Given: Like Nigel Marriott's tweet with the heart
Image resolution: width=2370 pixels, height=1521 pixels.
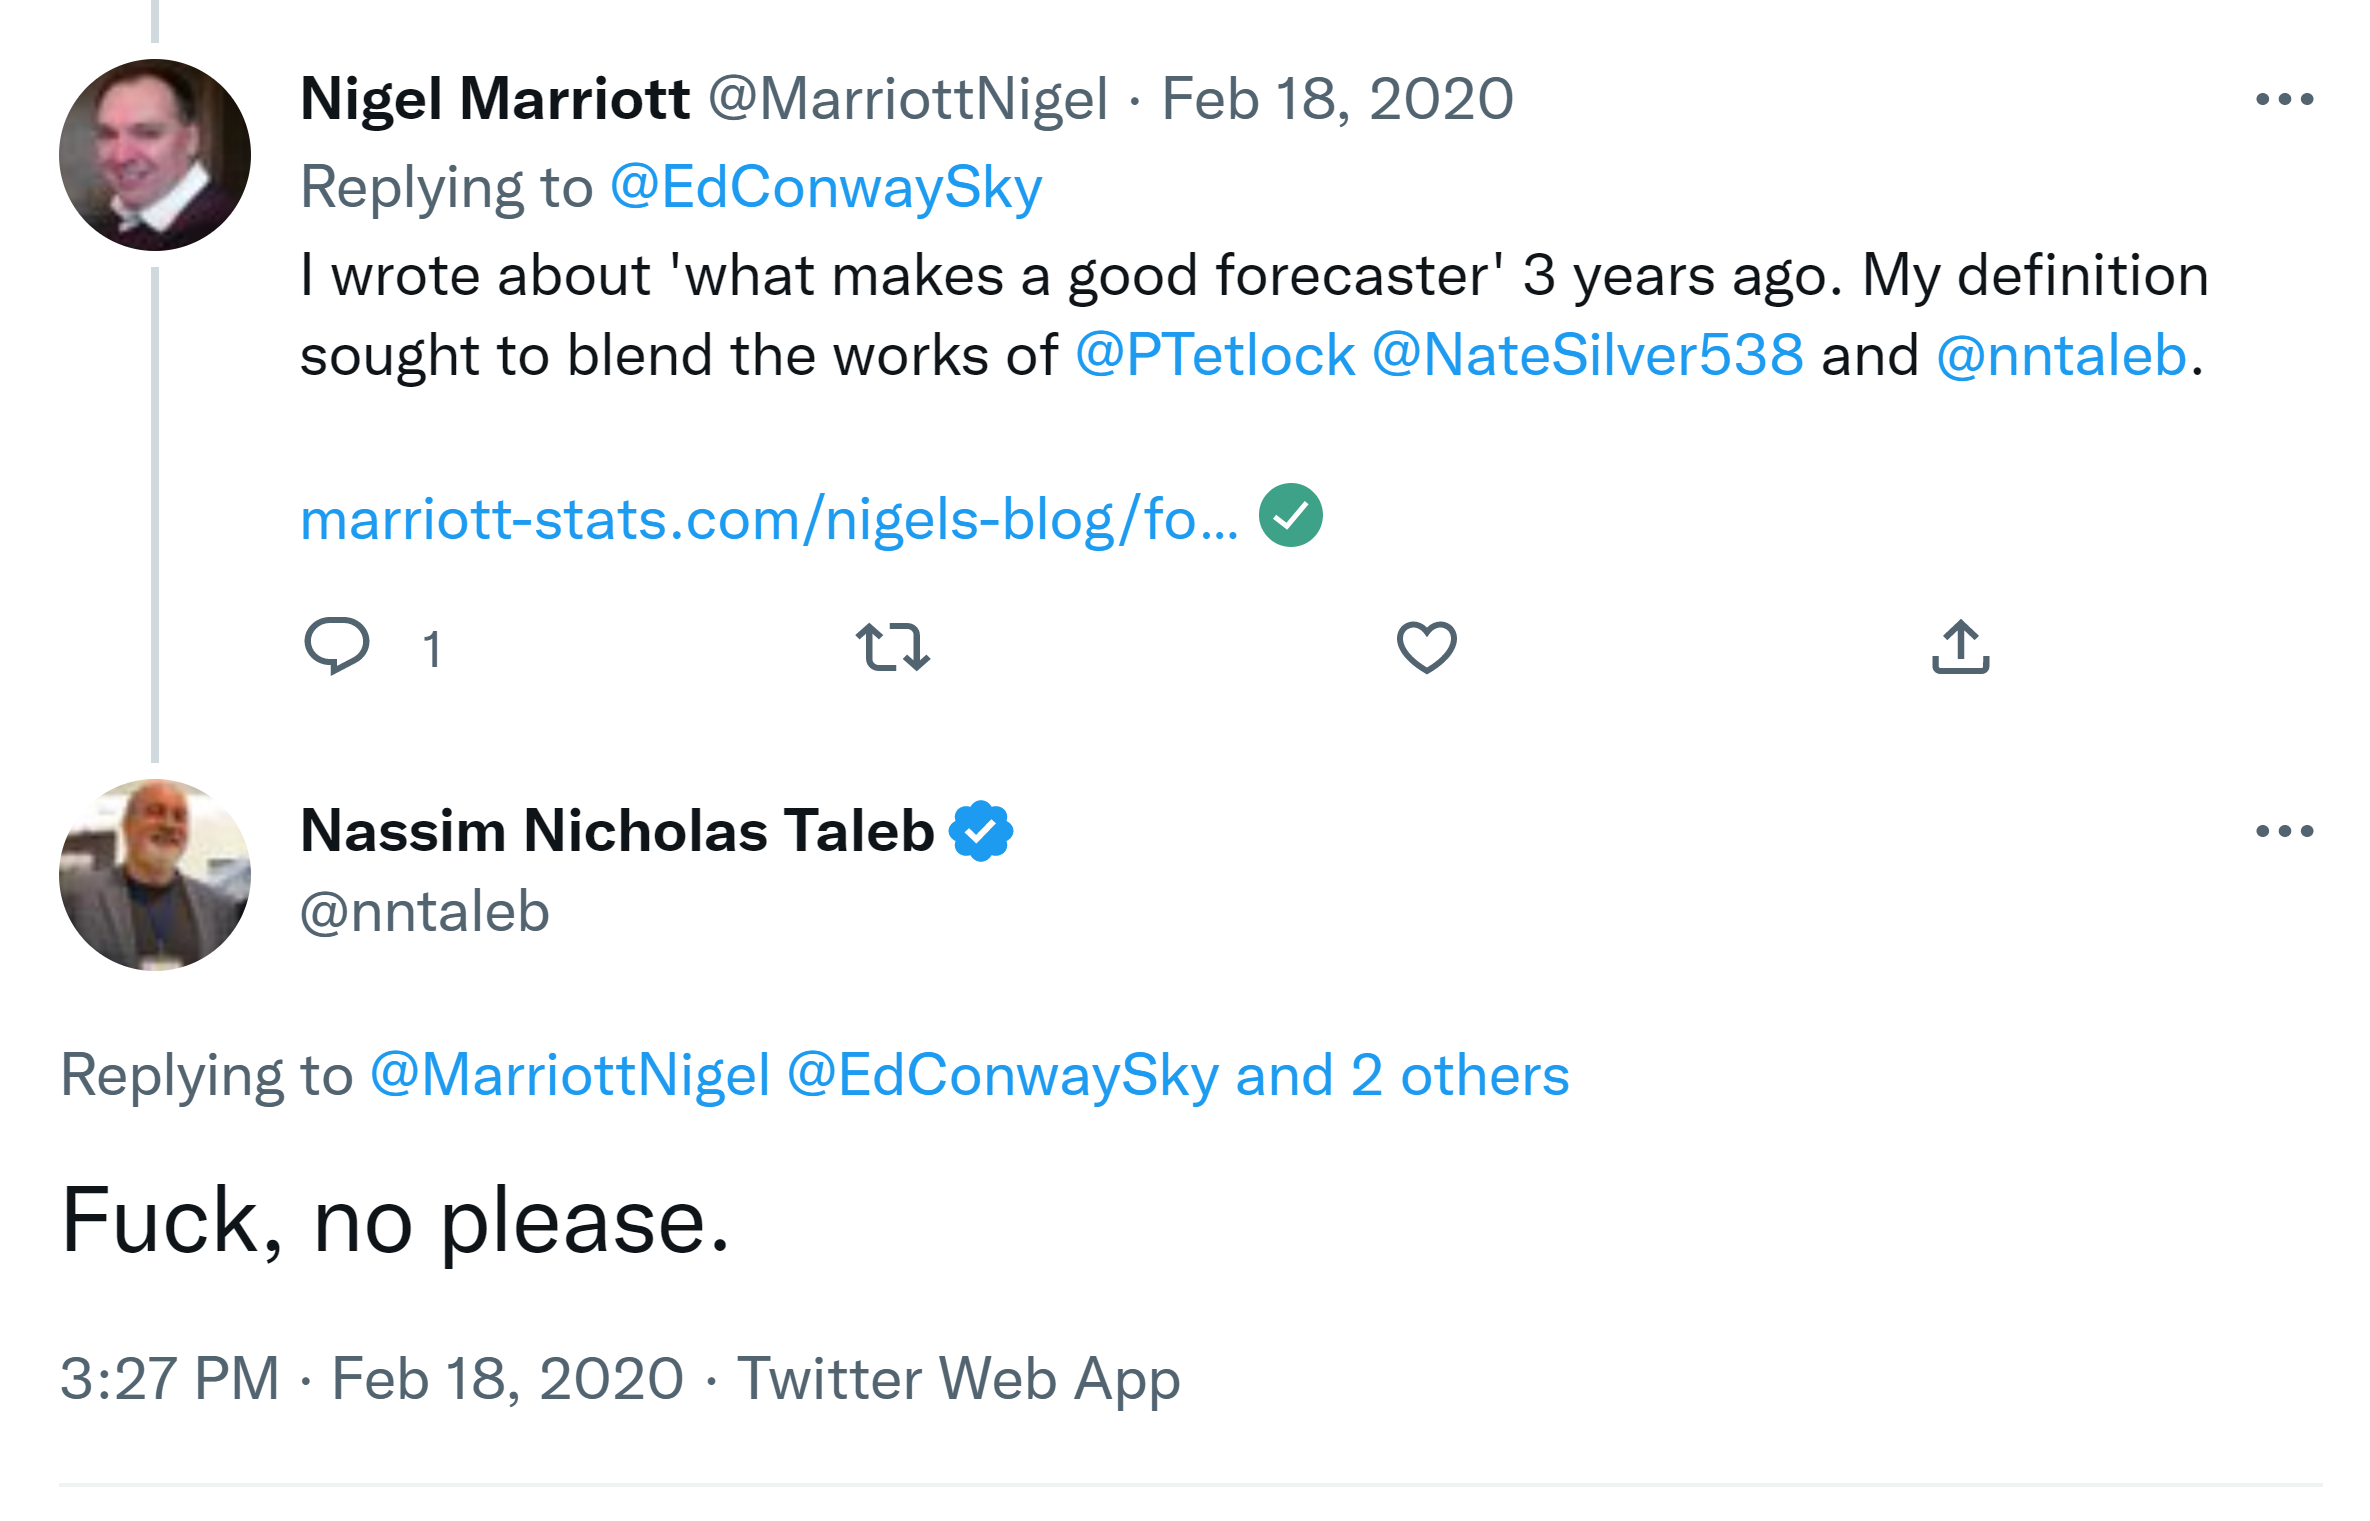Looking at the screenshot, I should tap(1426, 646).
